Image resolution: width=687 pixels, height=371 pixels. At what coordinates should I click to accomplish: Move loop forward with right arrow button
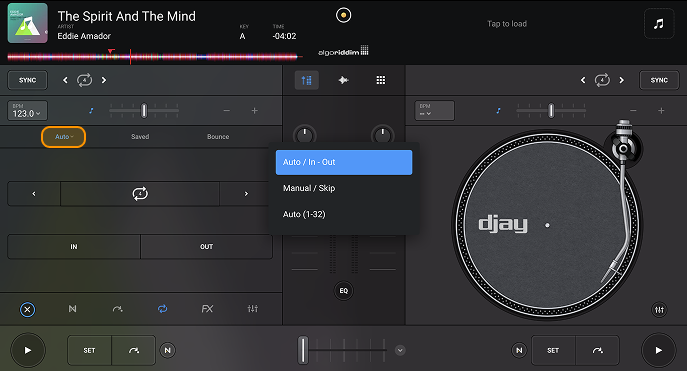click(x=246, y=194)
